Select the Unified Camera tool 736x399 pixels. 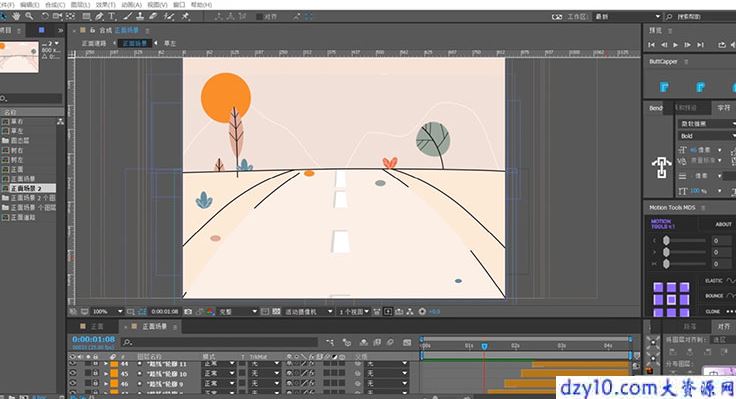point(57,16)
